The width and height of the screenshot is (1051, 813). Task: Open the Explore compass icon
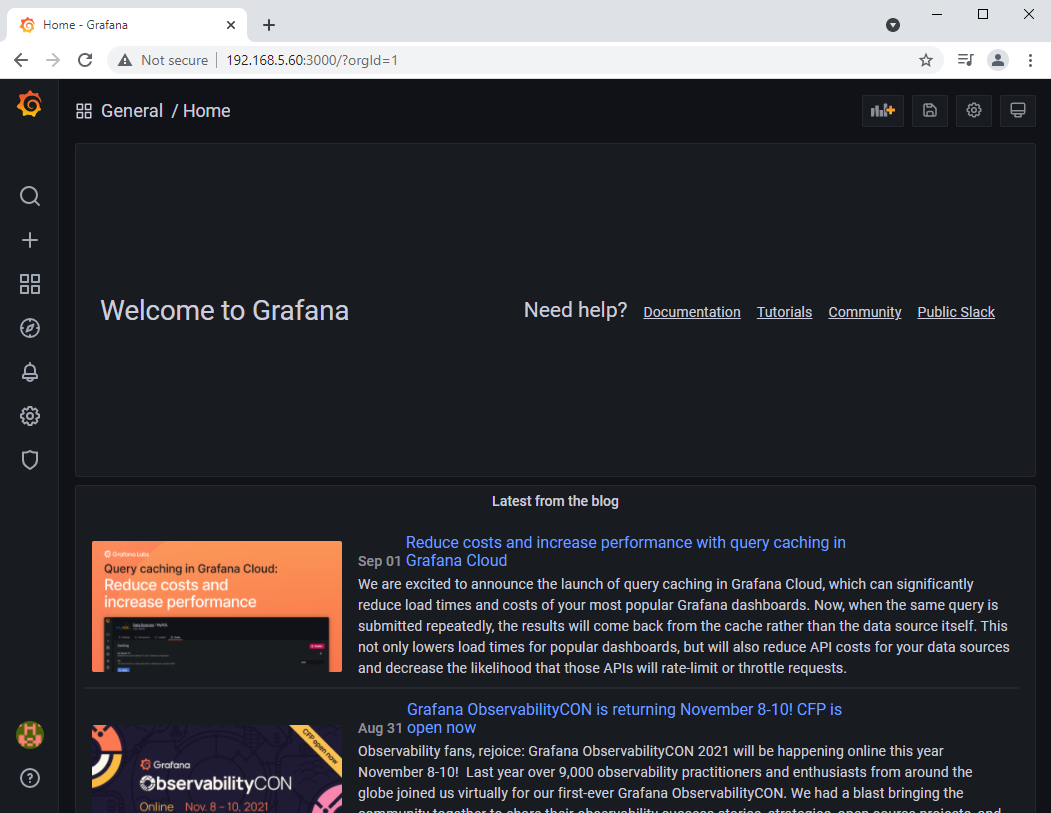[29, 328]
